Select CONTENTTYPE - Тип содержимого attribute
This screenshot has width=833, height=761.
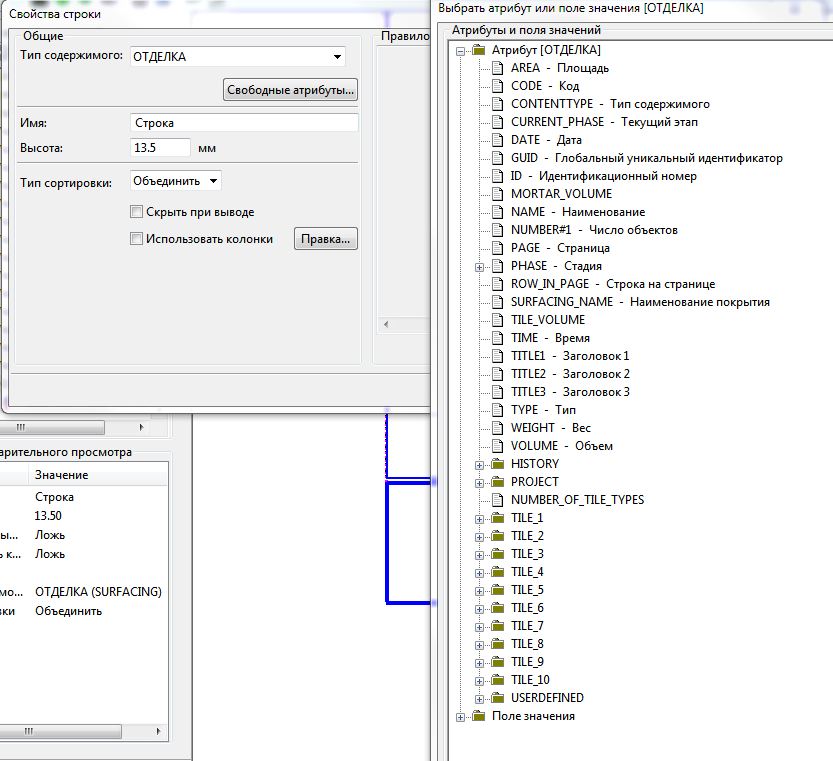pyautogui.click(x=610, y=104)
